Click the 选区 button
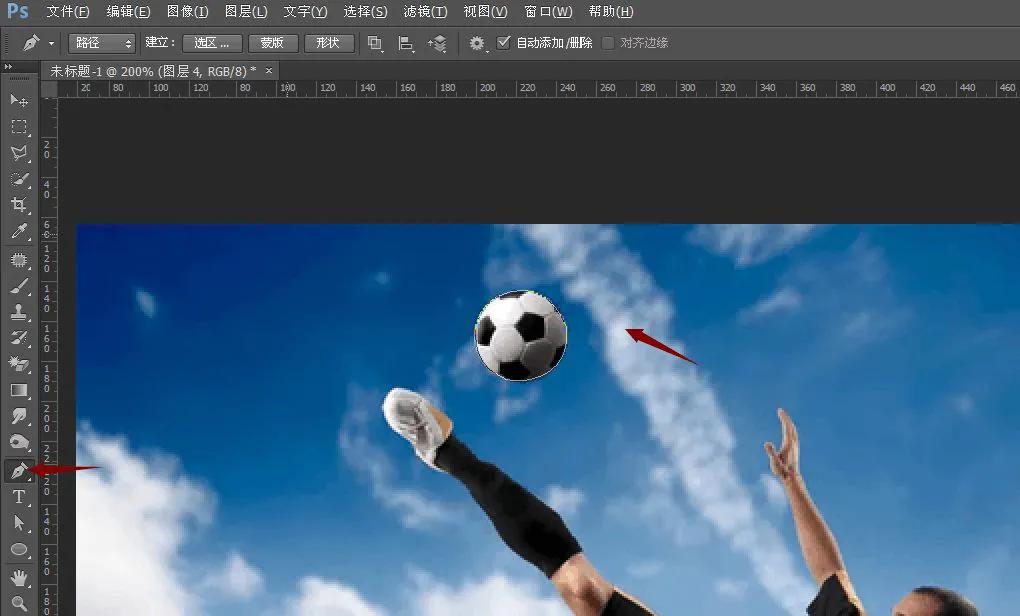 pos(211,43)
